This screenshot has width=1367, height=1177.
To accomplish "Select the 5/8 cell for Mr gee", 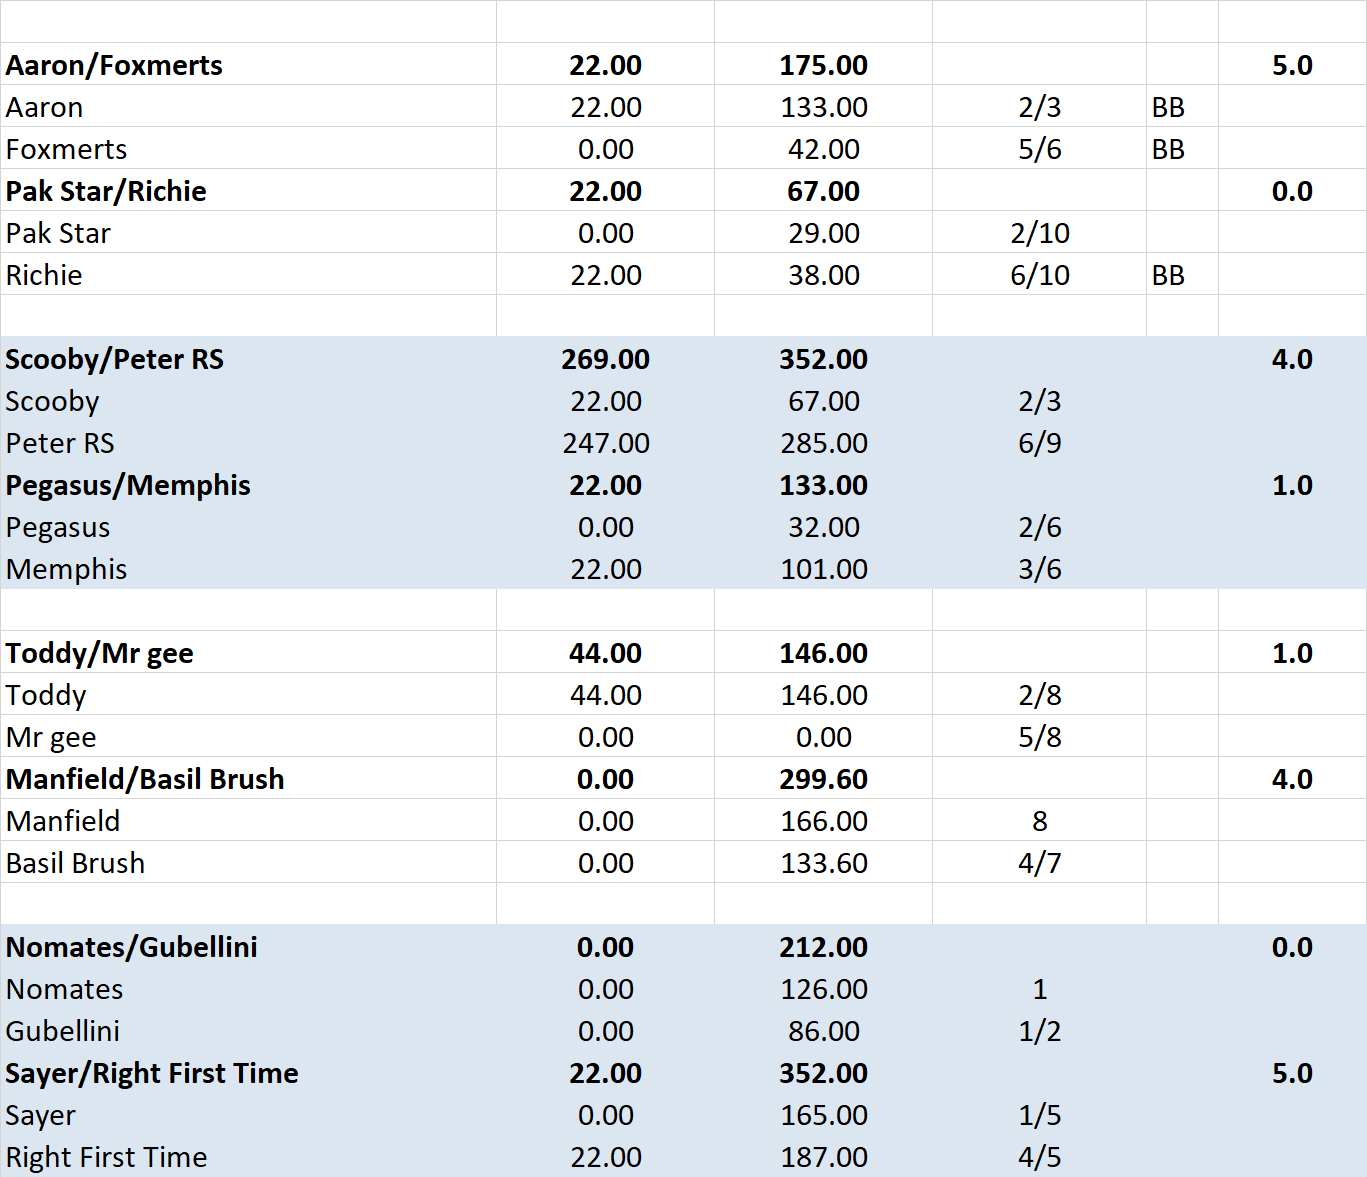I will tap(1039, 737).
